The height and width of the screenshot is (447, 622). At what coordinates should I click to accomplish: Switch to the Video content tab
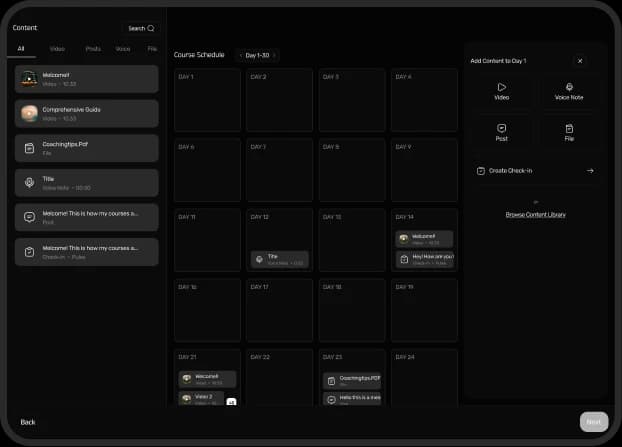click(58, 49)
